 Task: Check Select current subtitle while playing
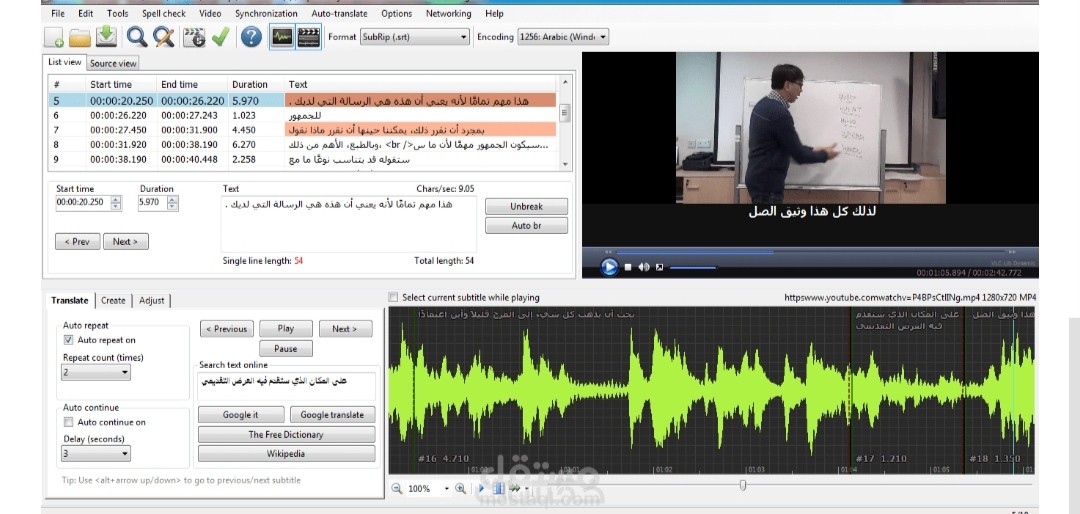393,298
